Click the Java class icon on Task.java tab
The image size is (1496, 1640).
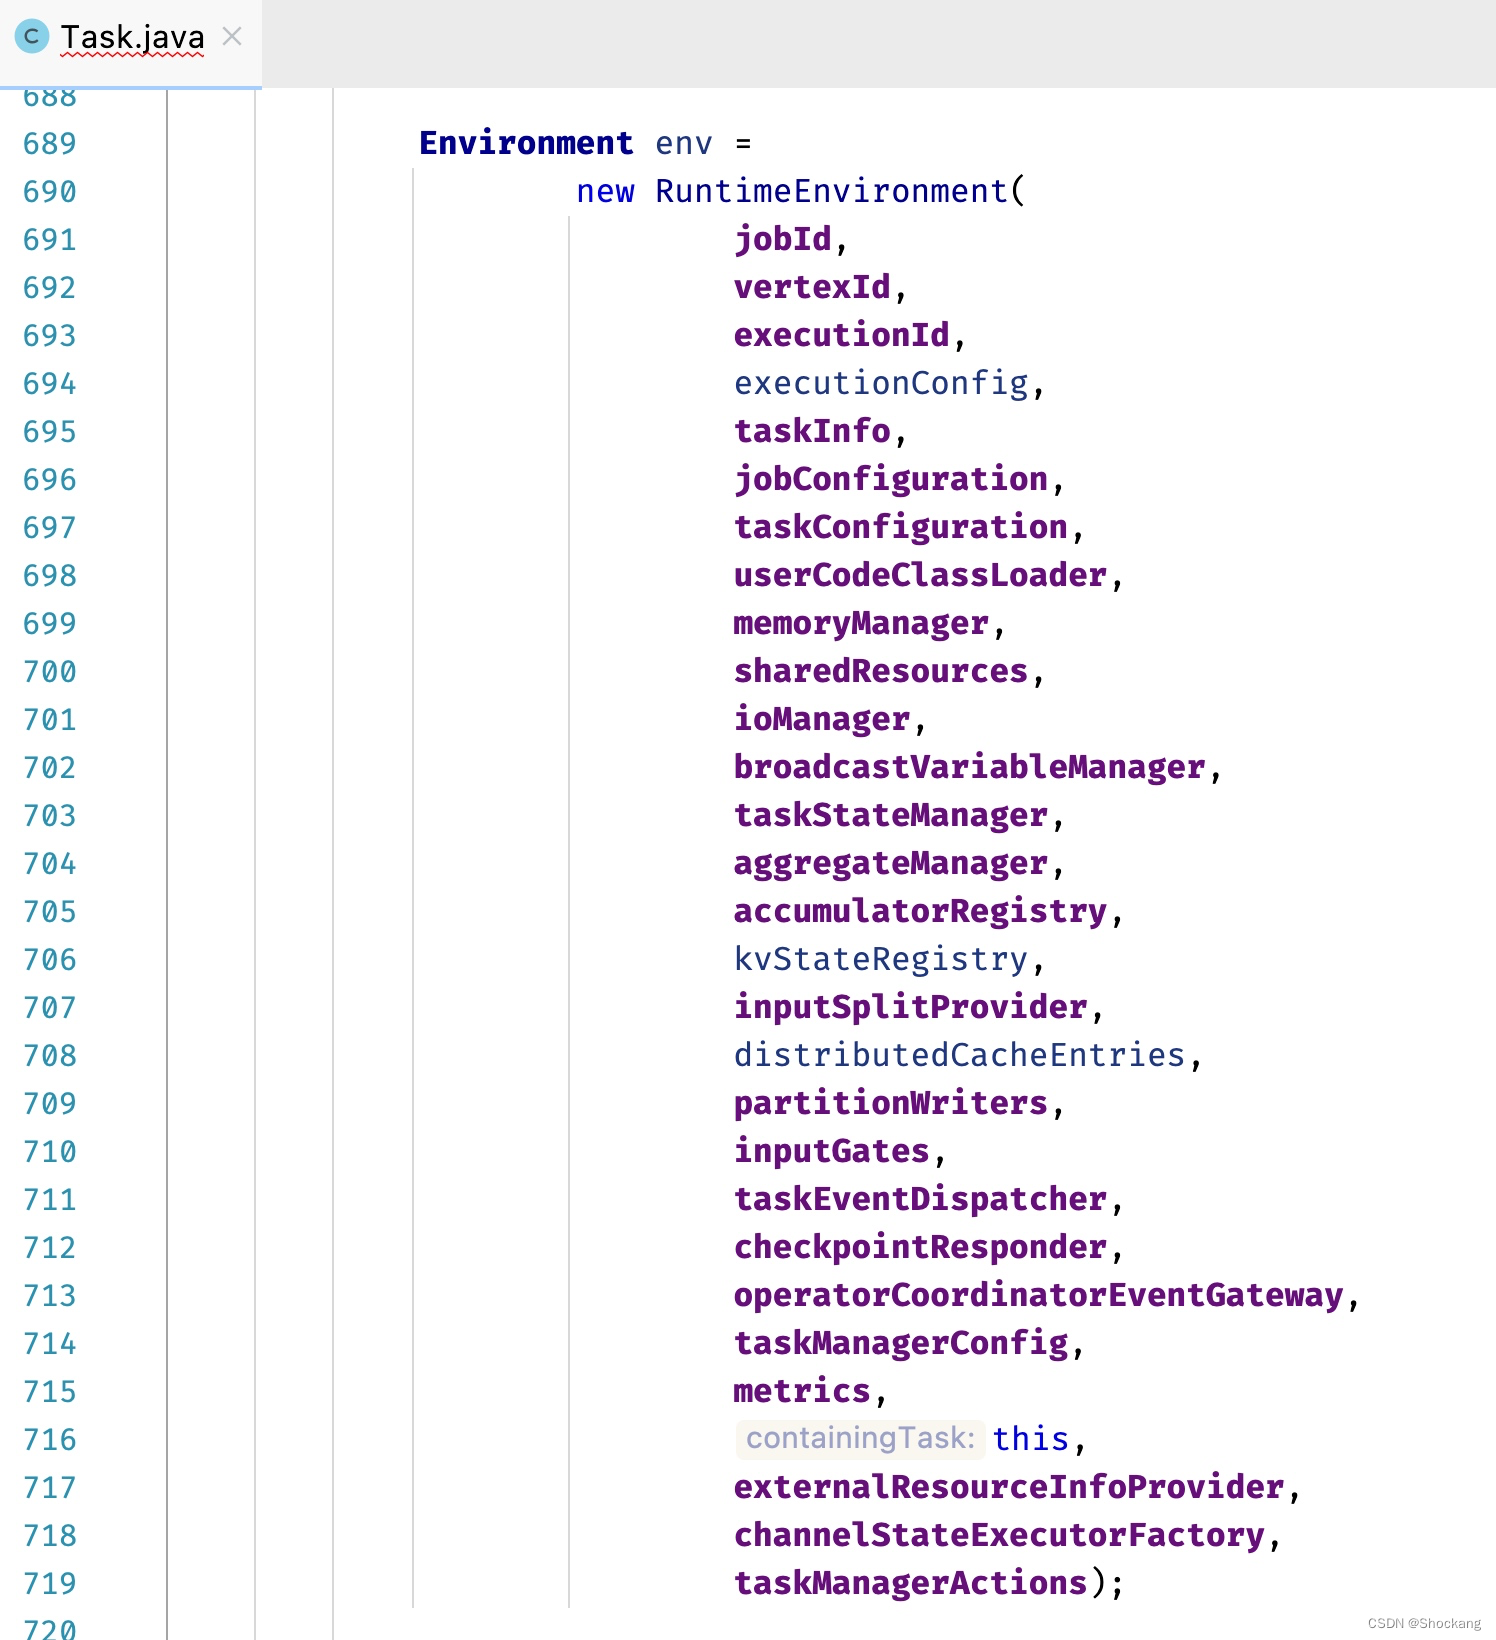pos(31,36)
